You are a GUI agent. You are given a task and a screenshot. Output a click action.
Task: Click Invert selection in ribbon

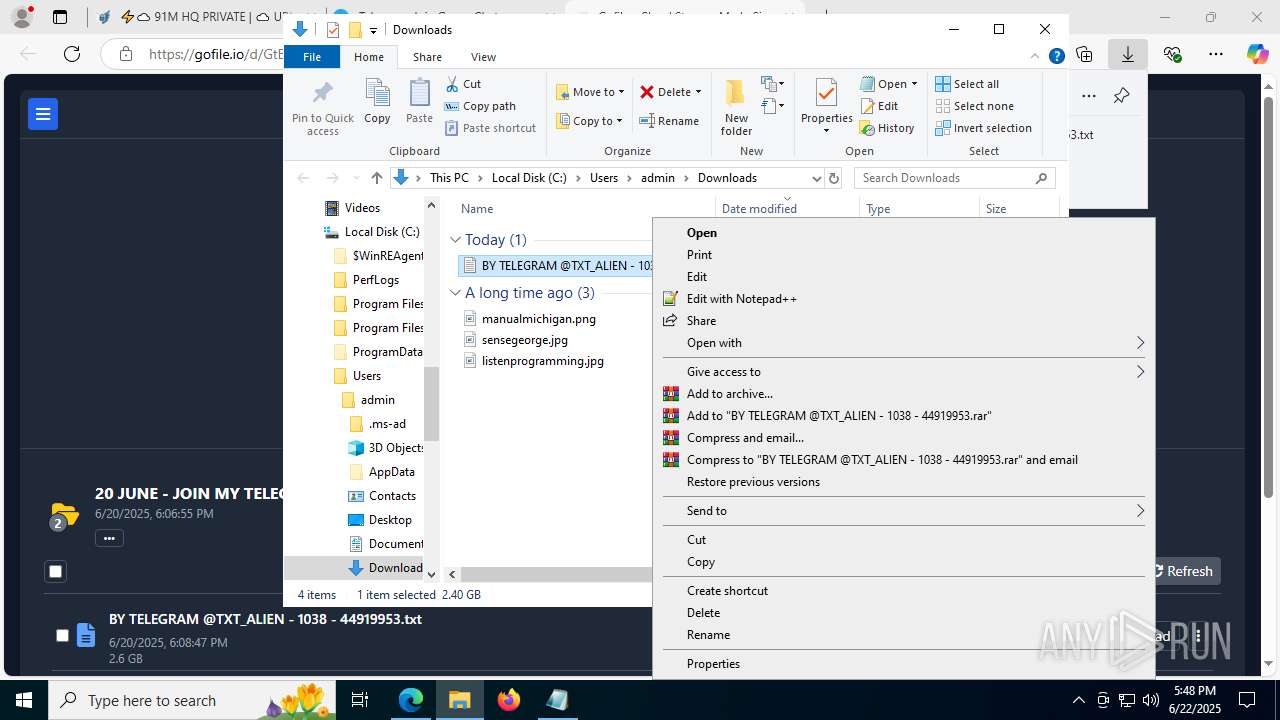pos(983,128)
